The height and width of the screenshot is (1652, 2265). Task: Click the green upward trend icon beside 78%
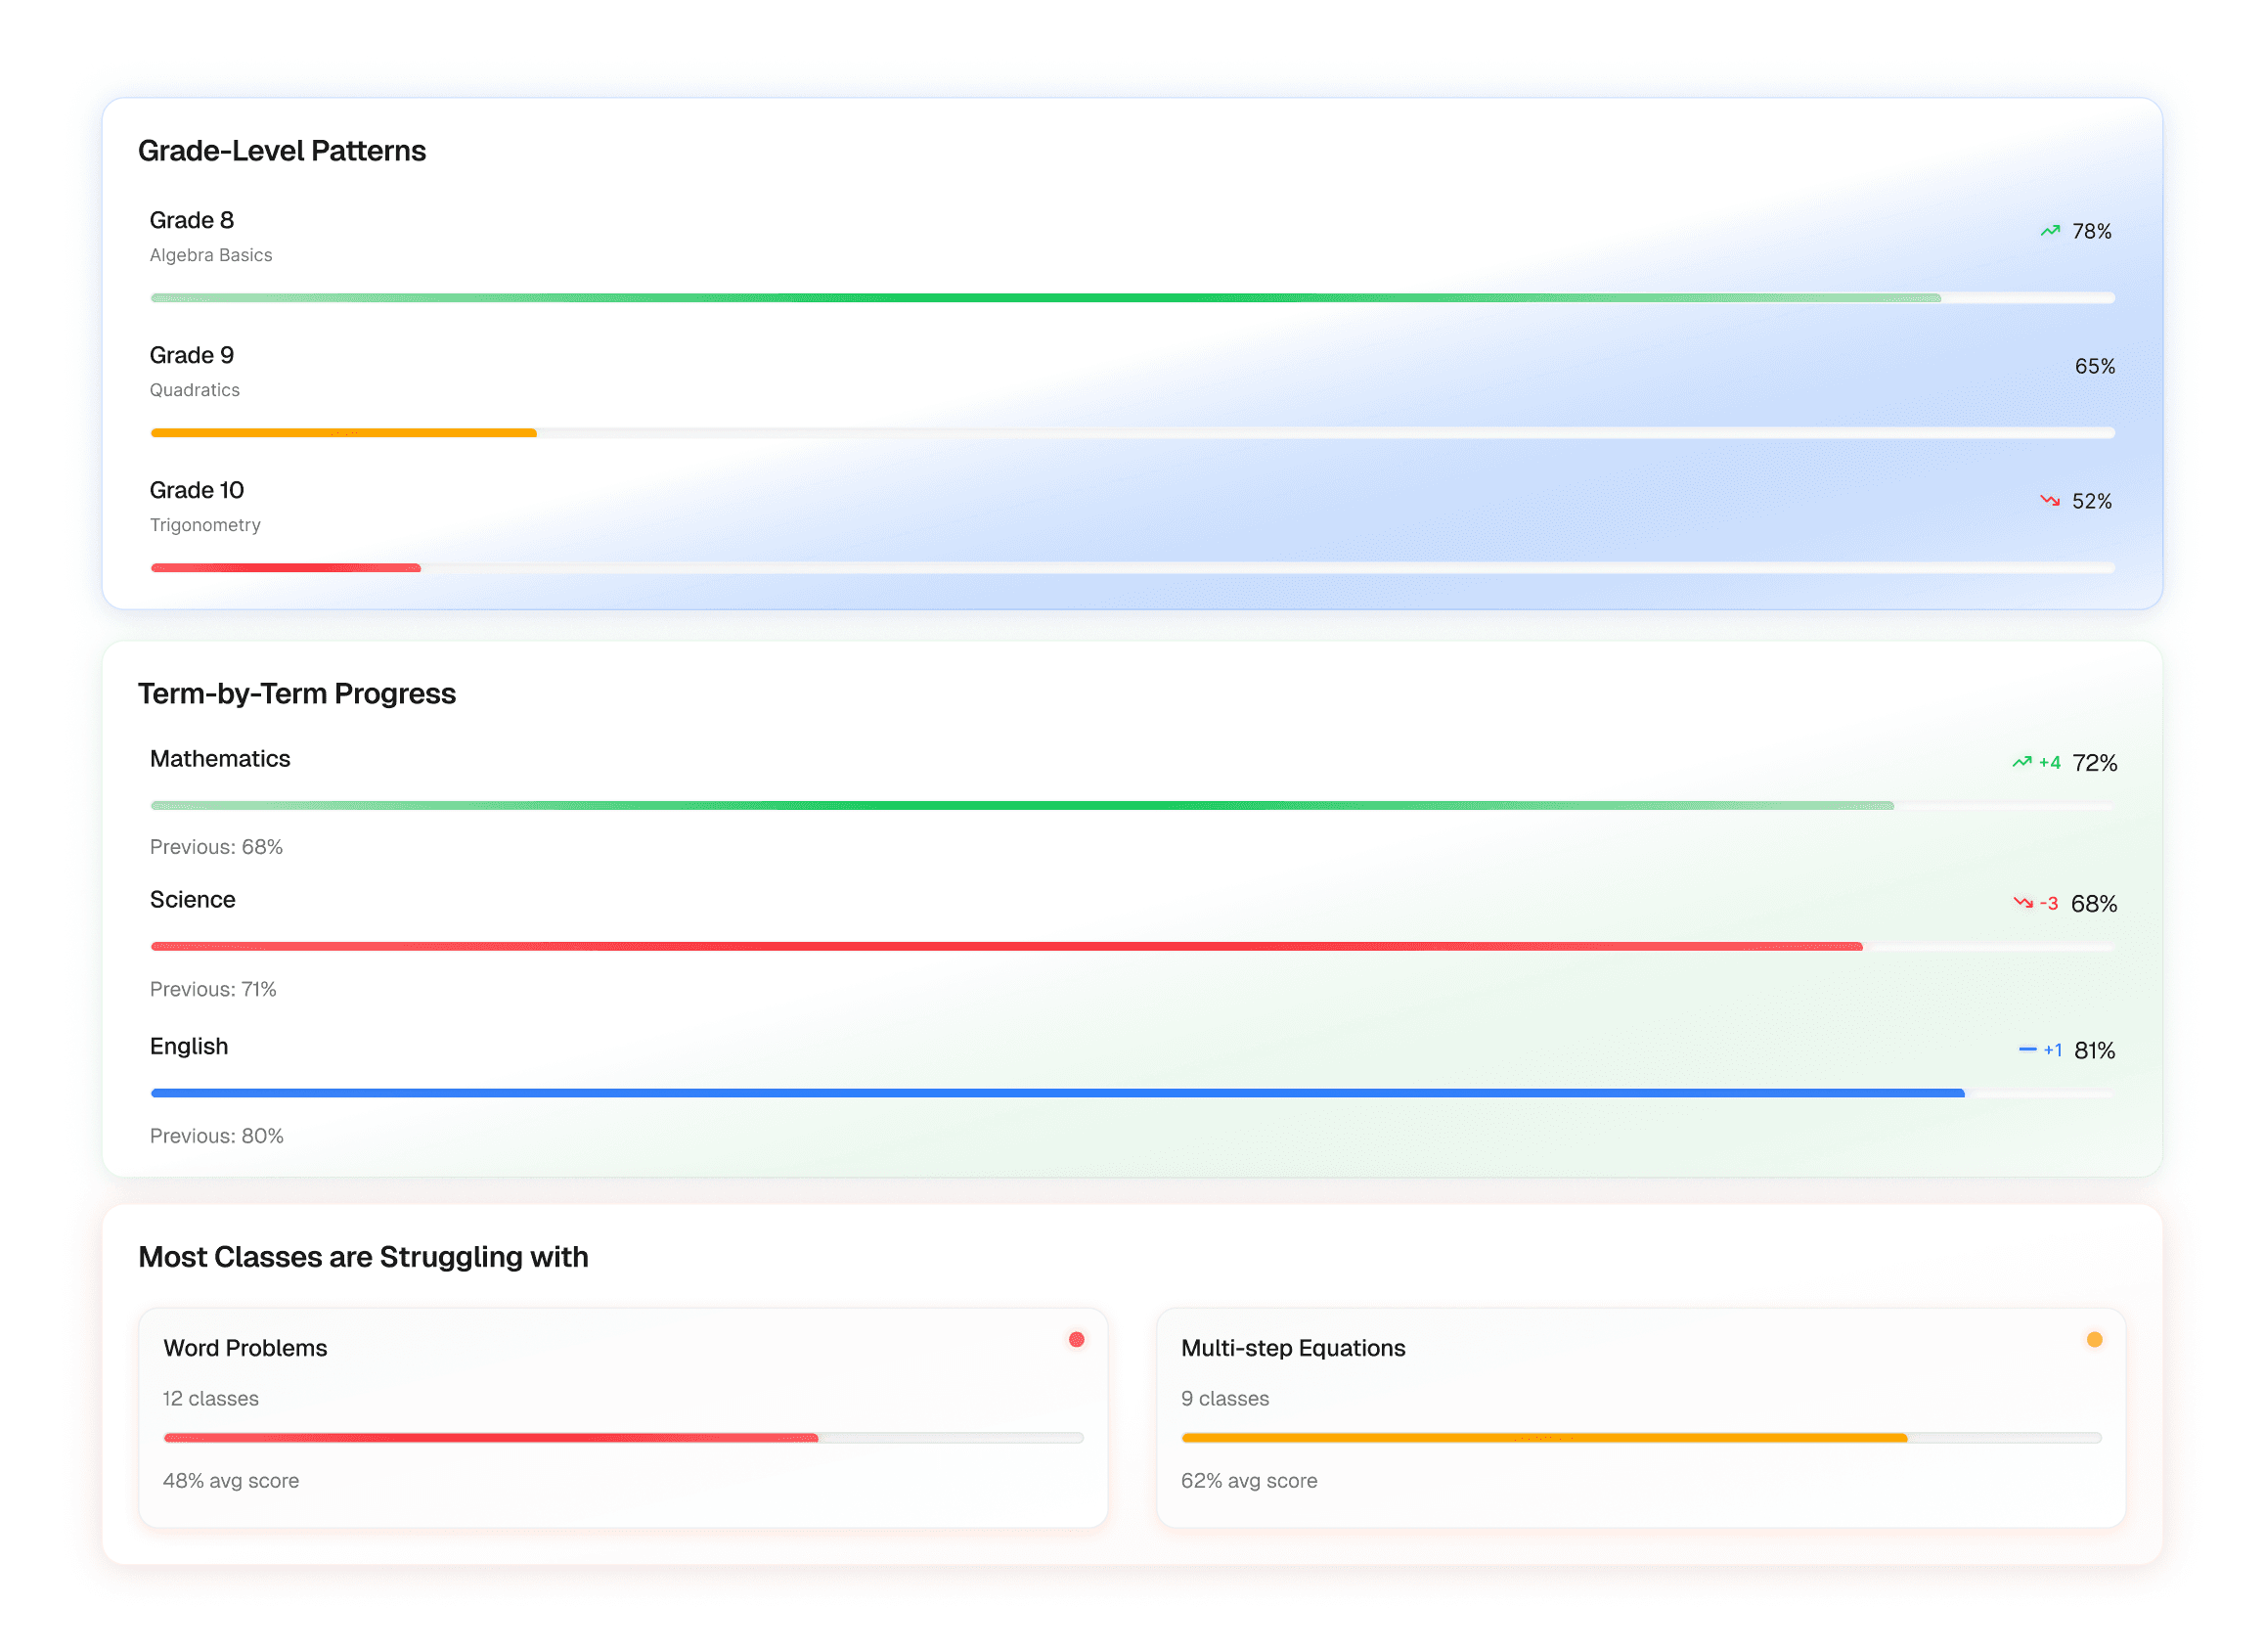[2049, 231]
